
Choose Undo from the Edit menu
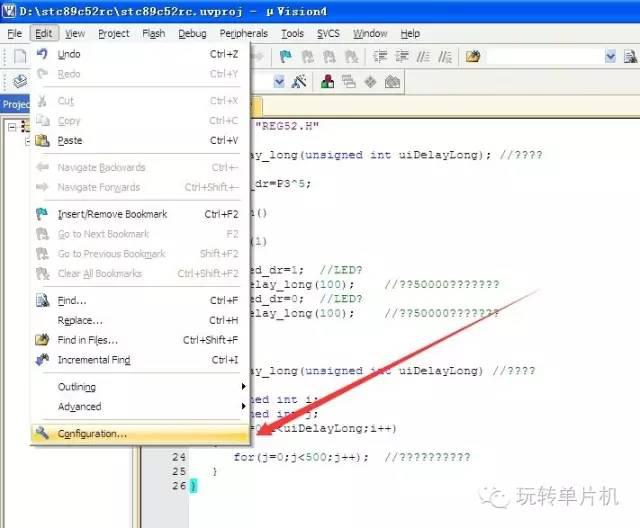pos(140,54)
